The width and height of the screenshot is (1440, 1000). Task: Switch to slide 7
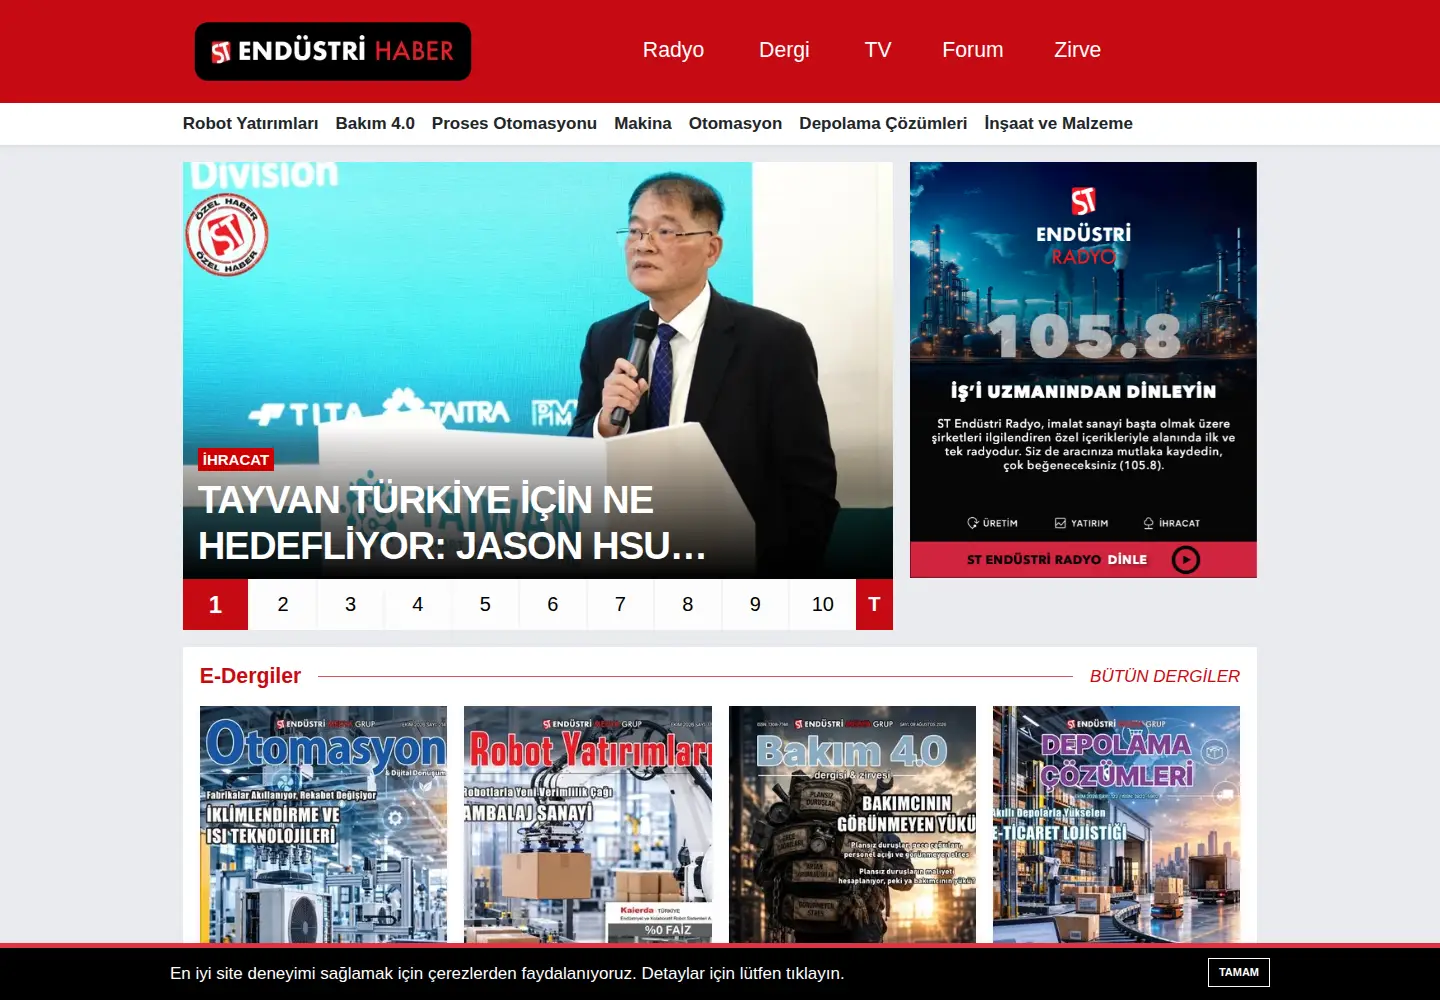pos(620,604)
